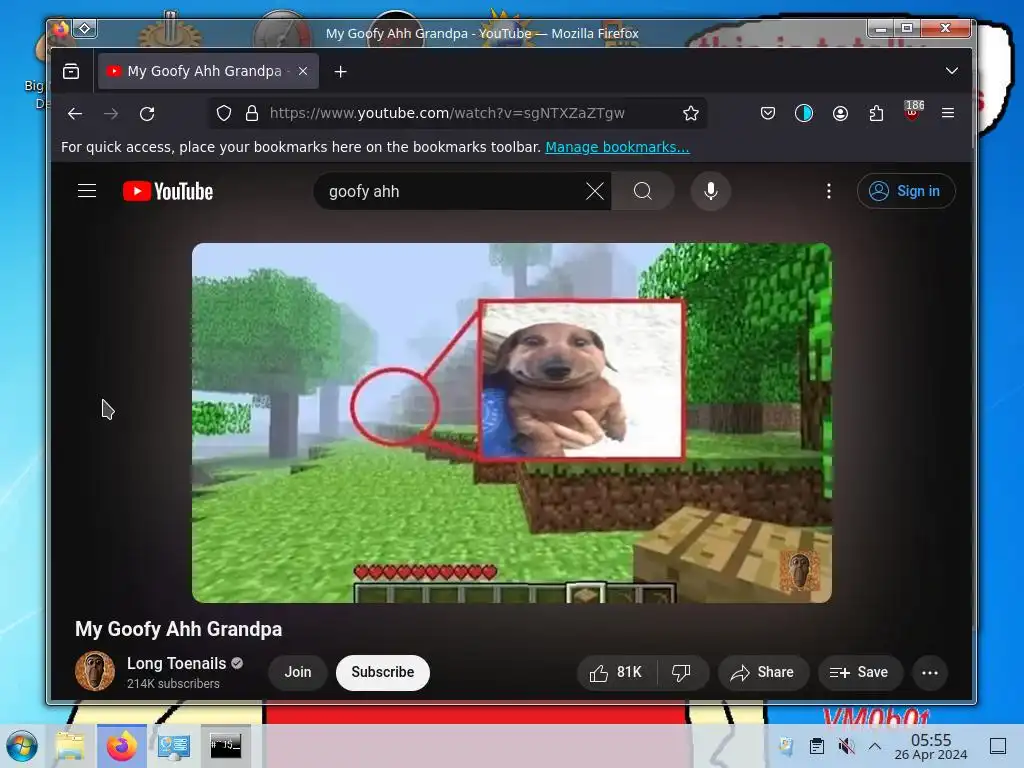Go back with the browser back arrow
This screenshot has height=768, width=1024.
(x=74, y=114)
